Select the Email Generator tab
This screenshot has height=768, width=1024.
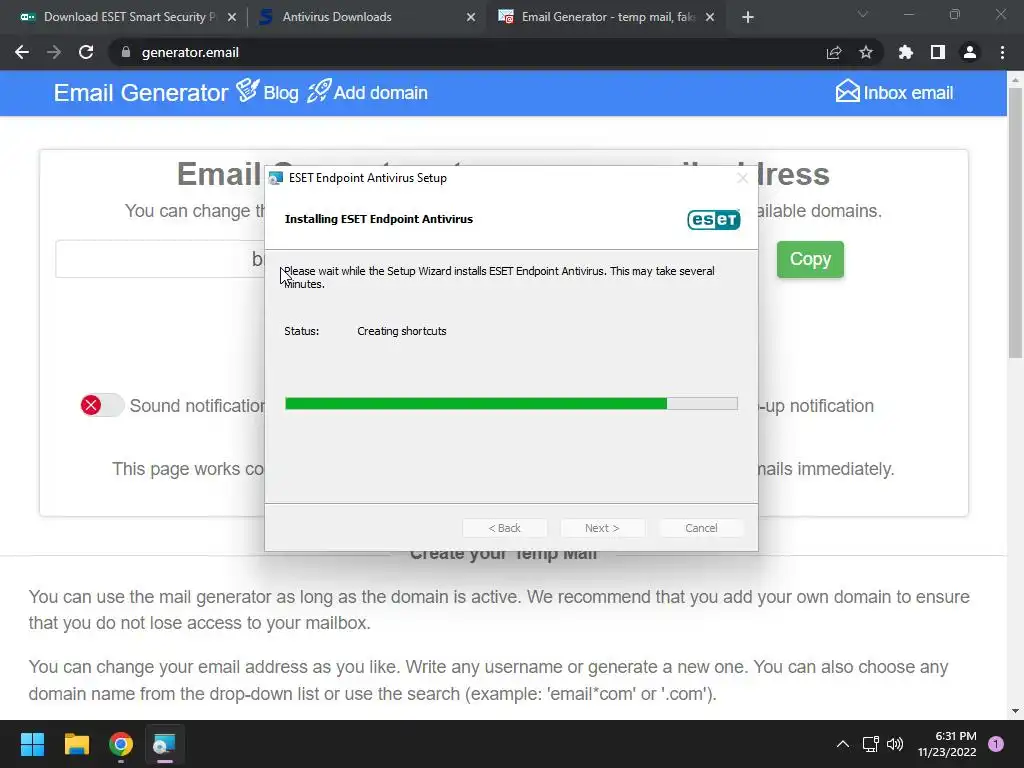tap(604, 17)
